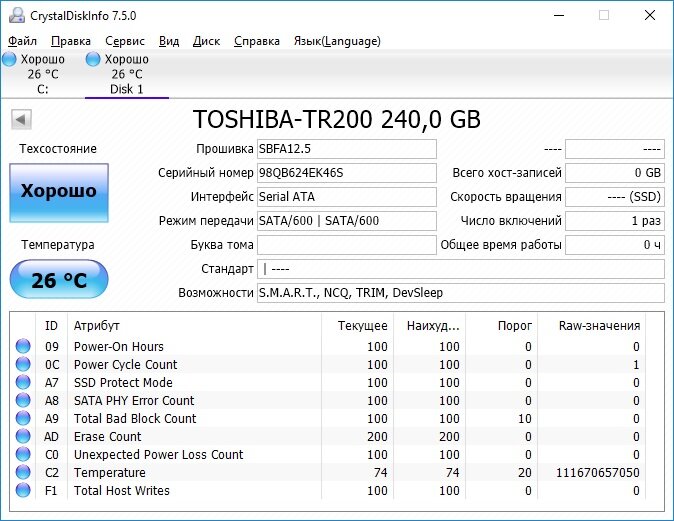Click the Техсостояние label
Screen dimensions: 674x521
58,149
